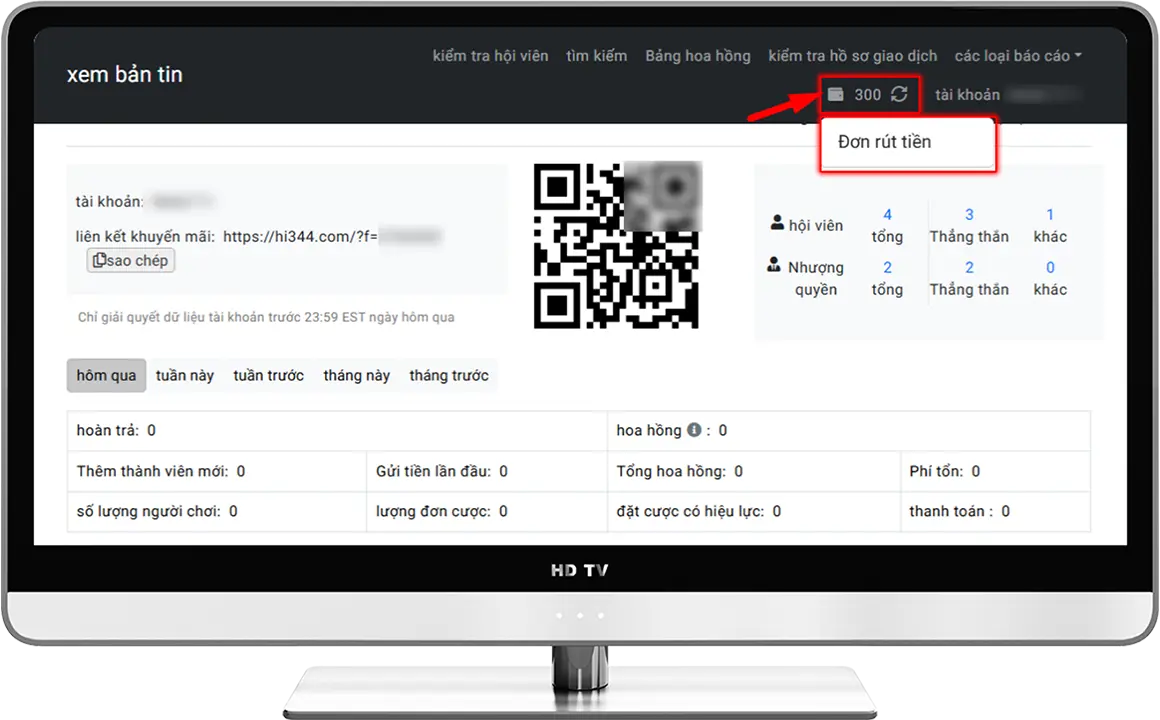1160x720 pixels.
Task: Switch to the tháng trước tab
Action: (x=449, y=375)
